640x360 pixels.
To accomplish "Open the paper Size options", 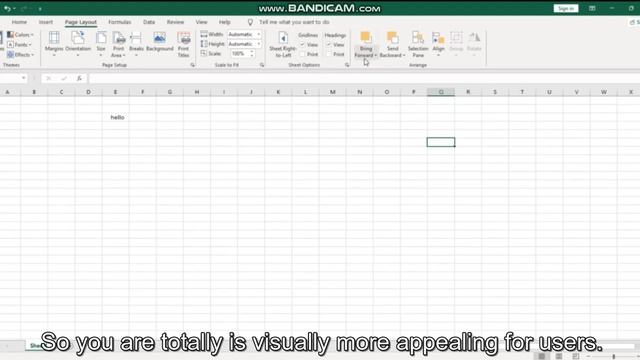I will coord(101,44).
